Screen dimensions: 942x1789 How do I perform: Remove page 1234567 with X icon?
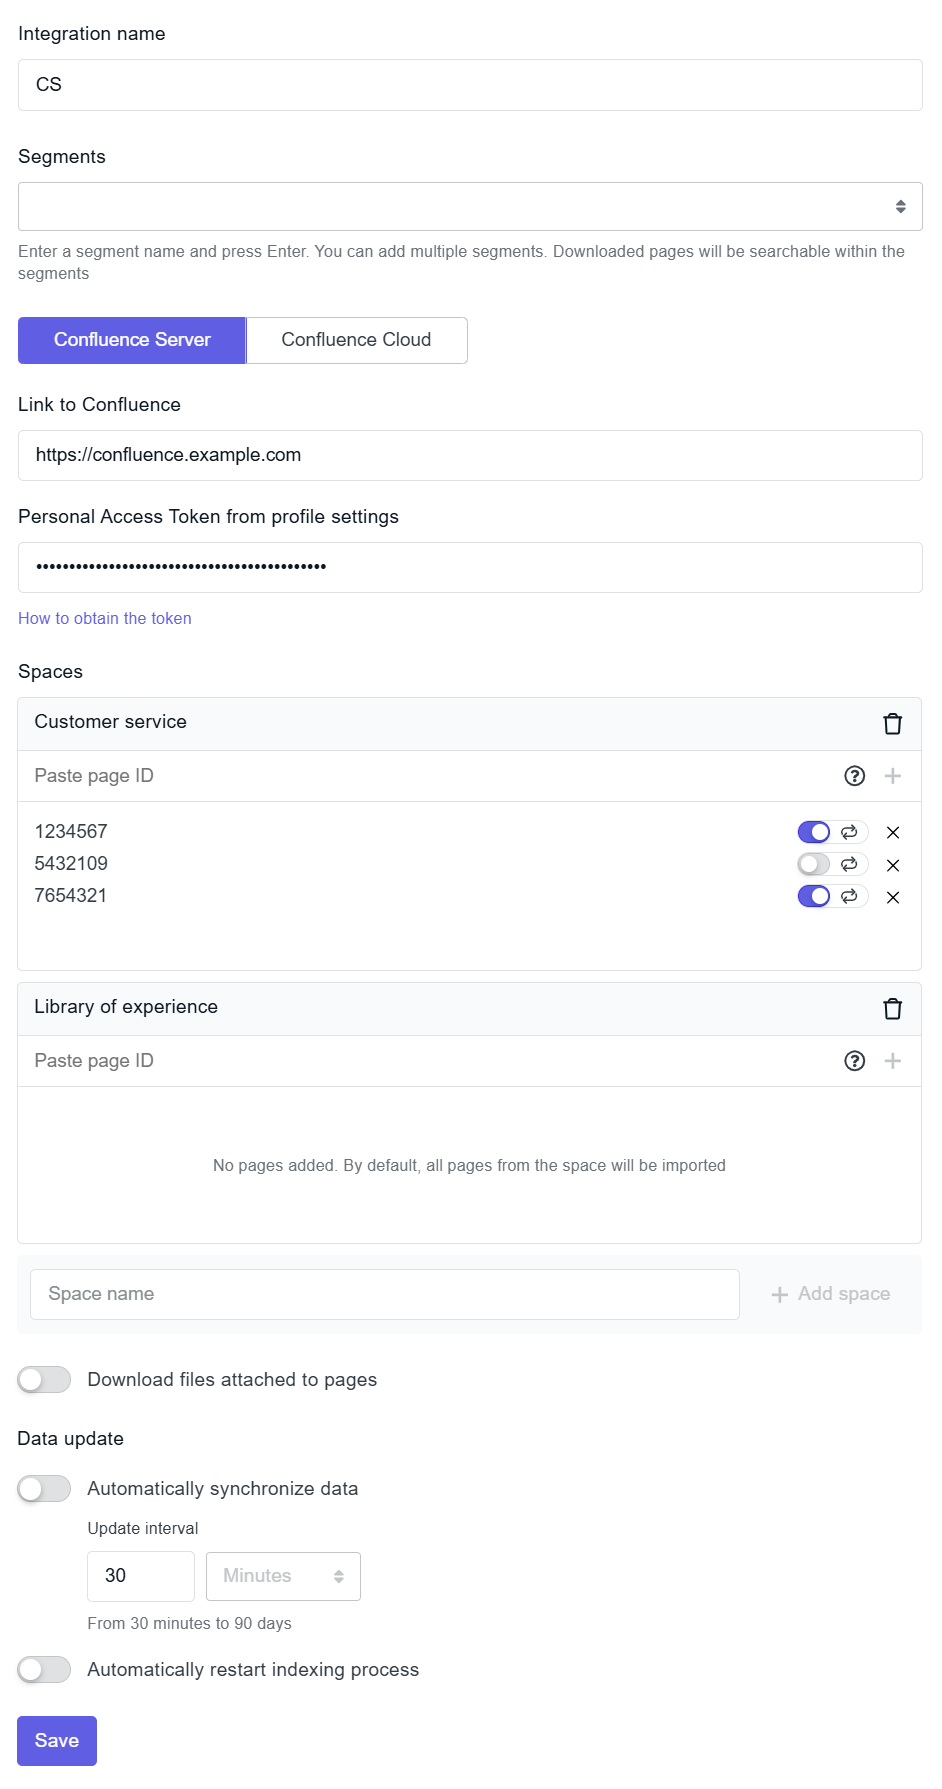(892, 833)
